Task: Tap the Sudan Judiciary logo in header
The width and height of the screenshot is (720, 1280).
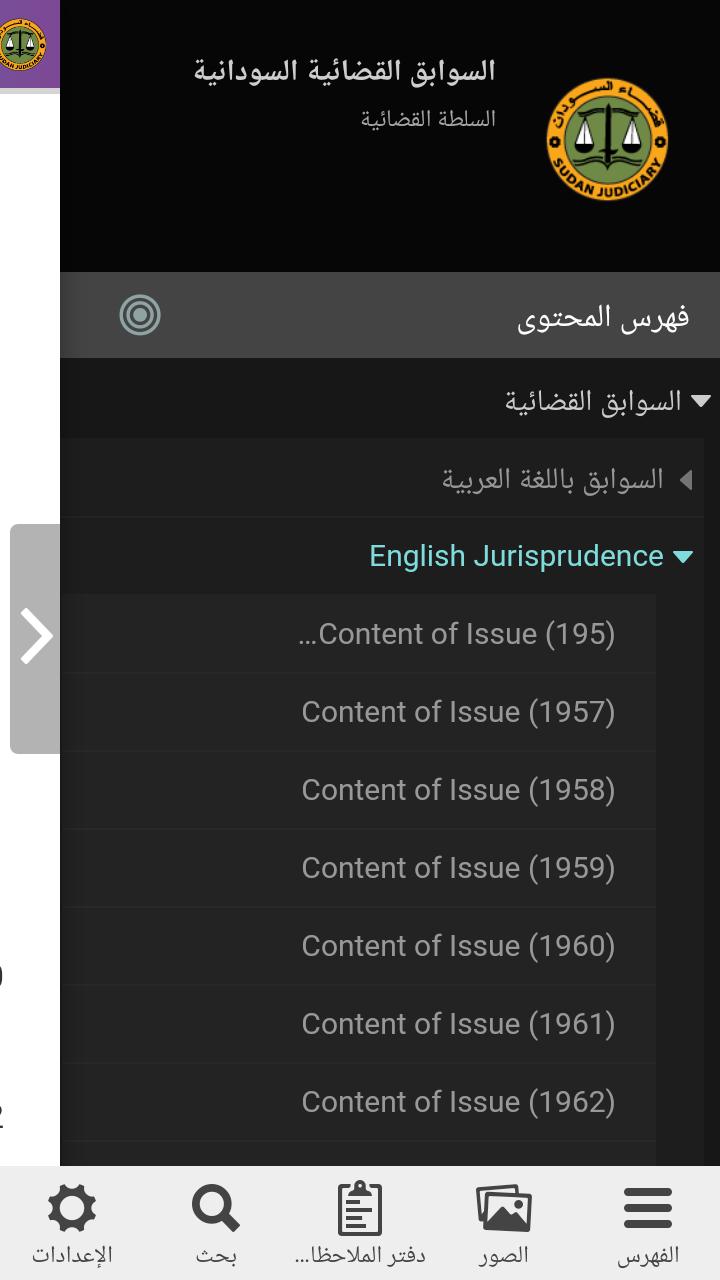Action: click(607, 139)
